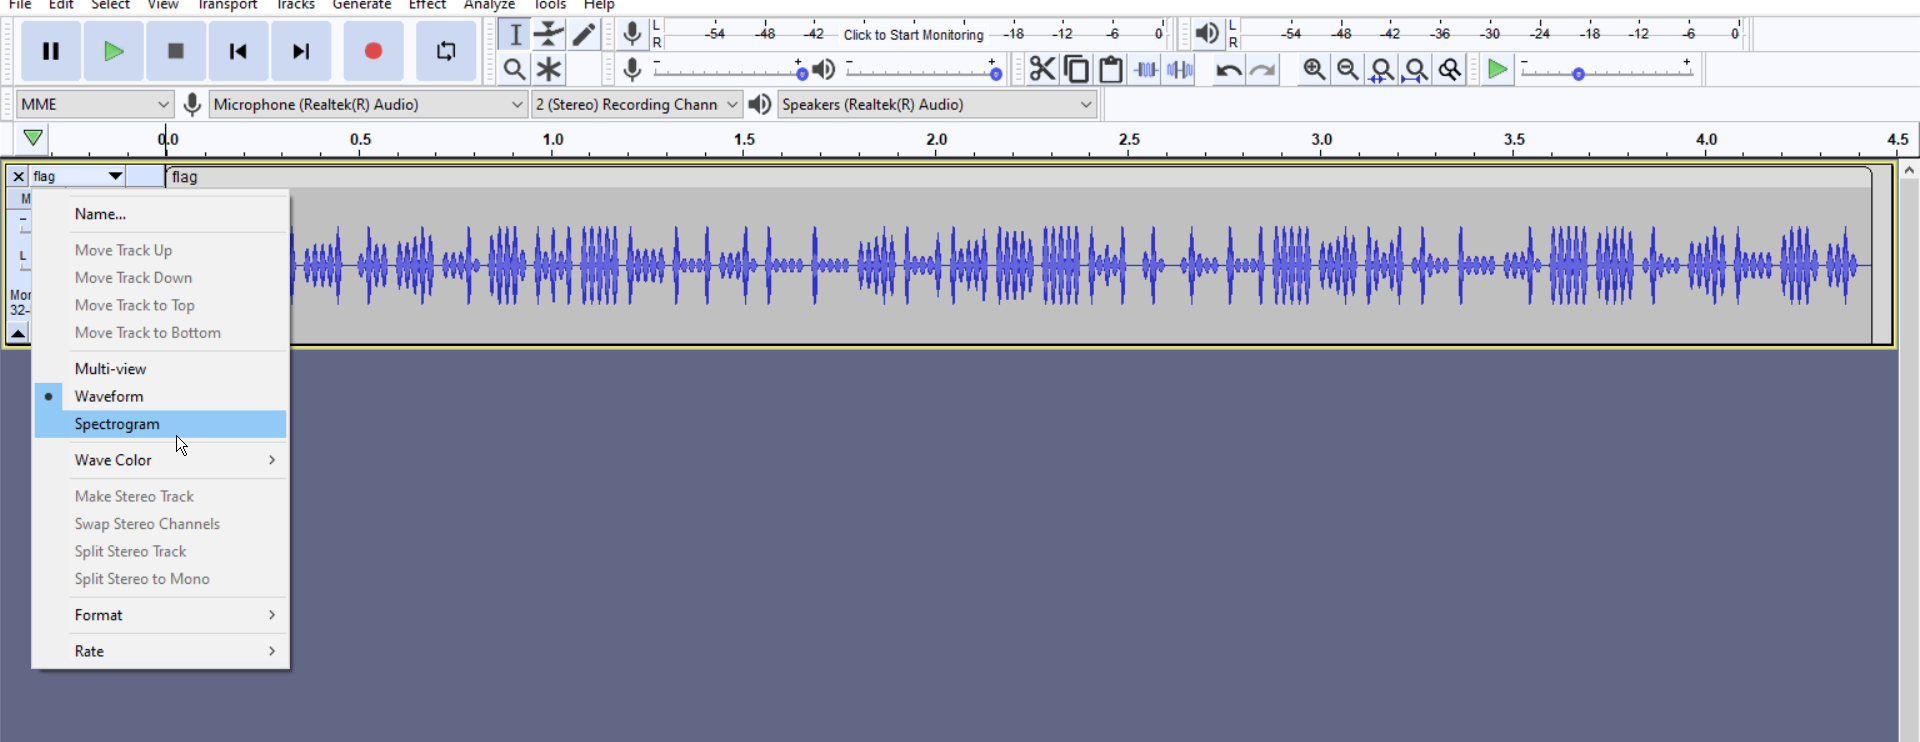Select Multi-view in the track menu
The width and height of the screenshot is (1920, 742).
point(161,369)
